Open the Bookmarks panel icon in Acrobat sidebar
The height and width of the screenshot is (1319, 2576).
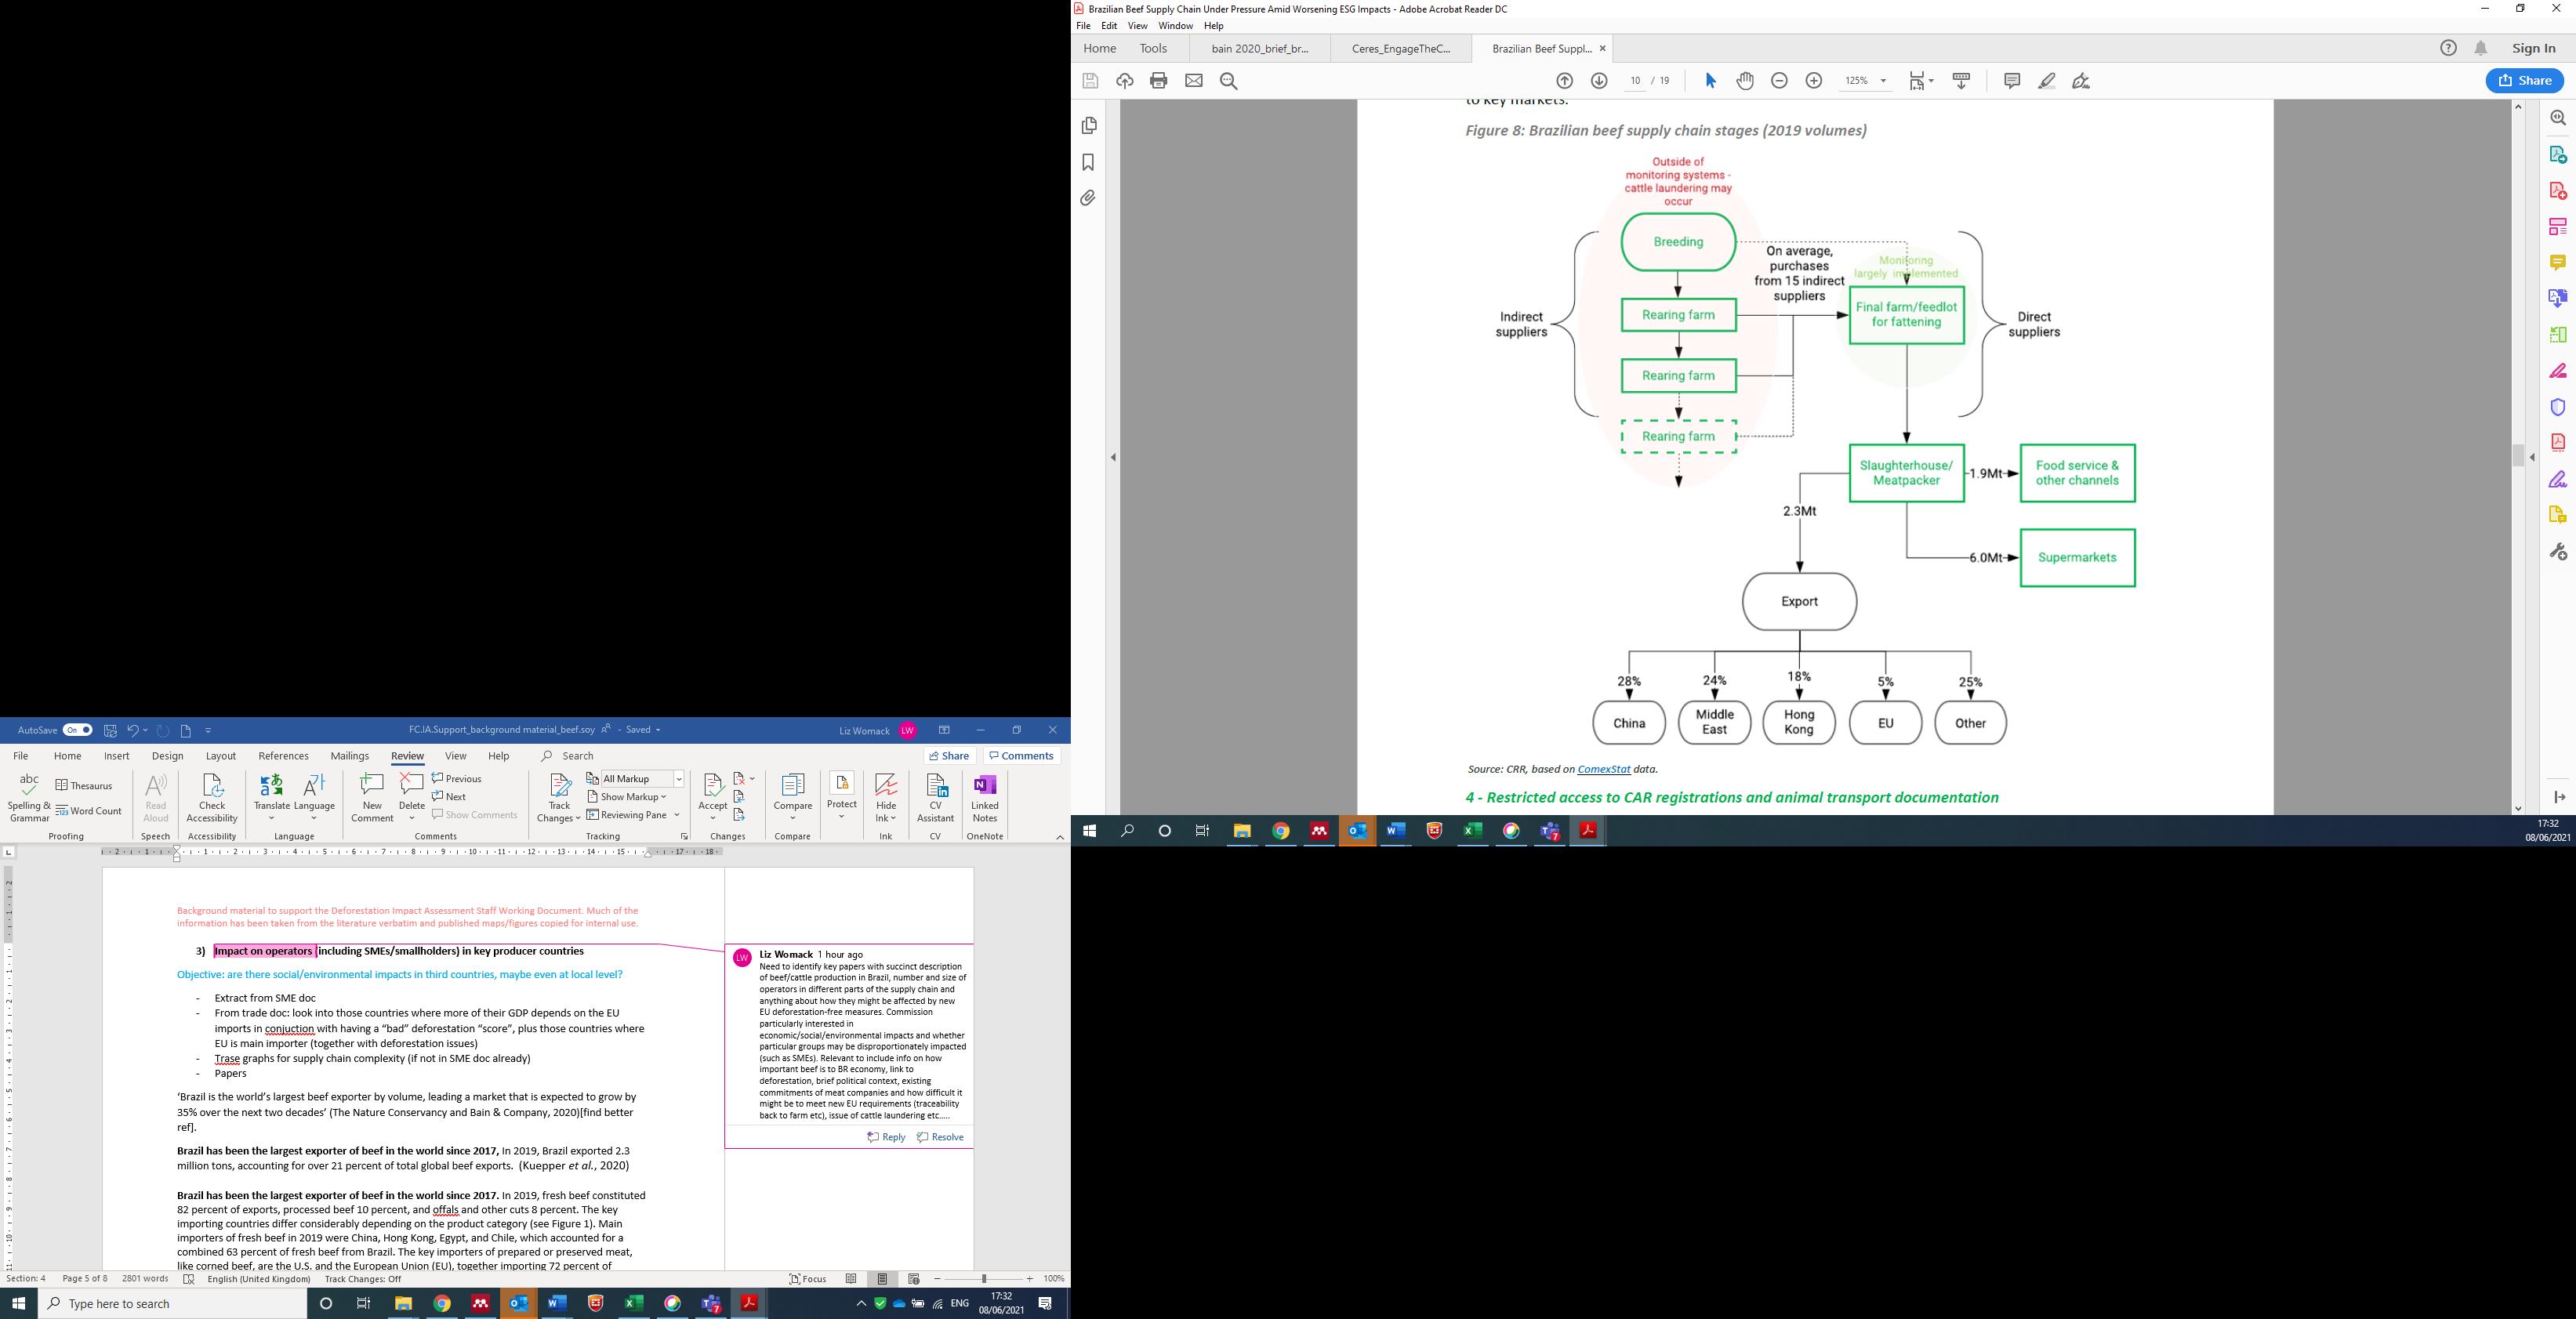[x=1089, y=162]
